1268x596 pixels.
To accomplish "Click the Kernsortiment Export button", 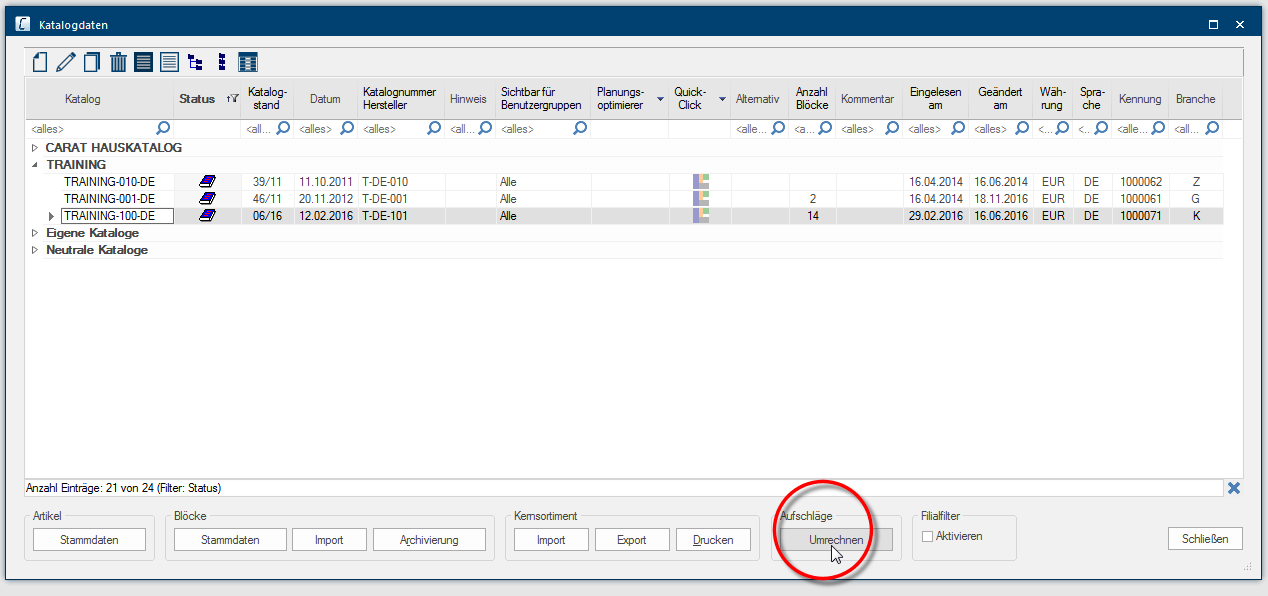I will coord(631,540).
